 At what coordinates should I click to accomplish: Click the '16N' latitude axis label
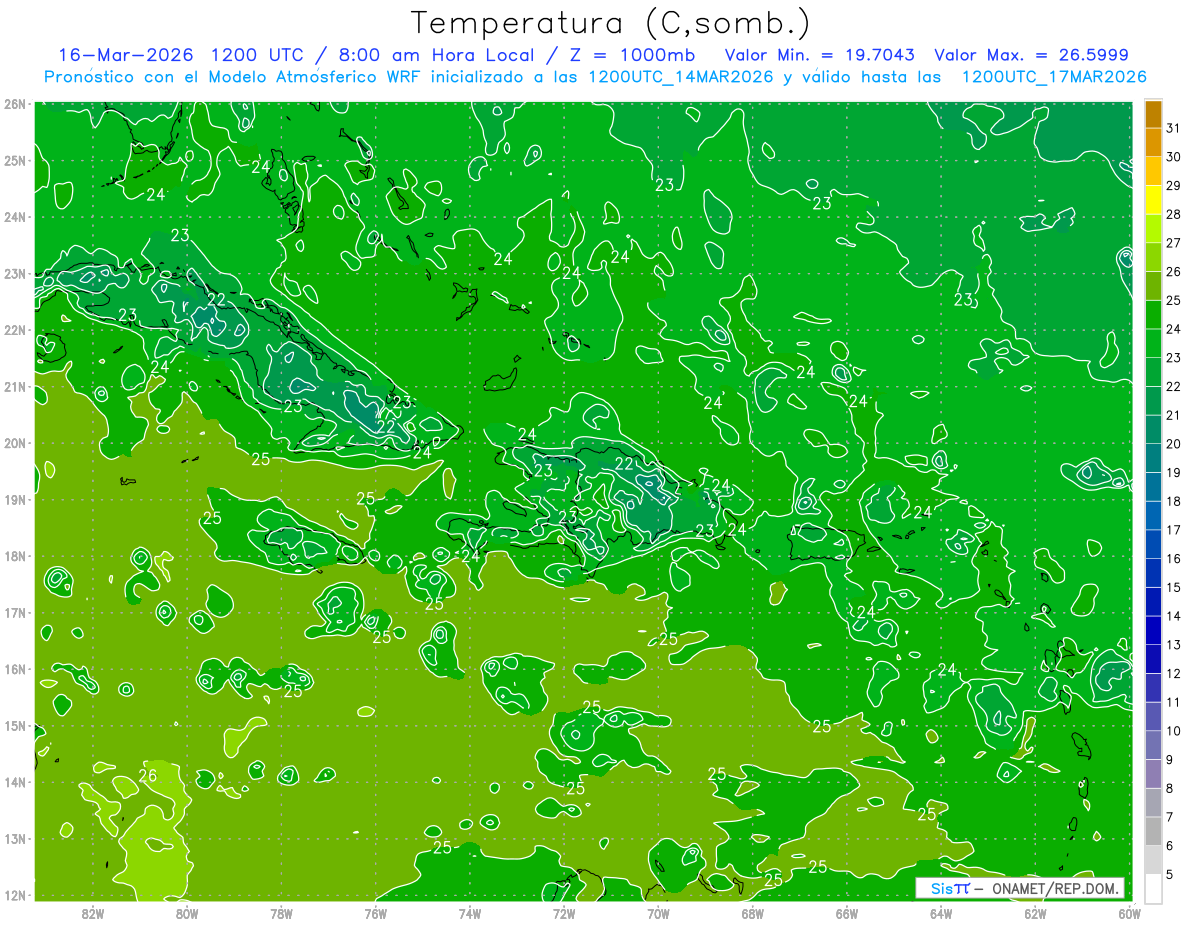[15, 669]
